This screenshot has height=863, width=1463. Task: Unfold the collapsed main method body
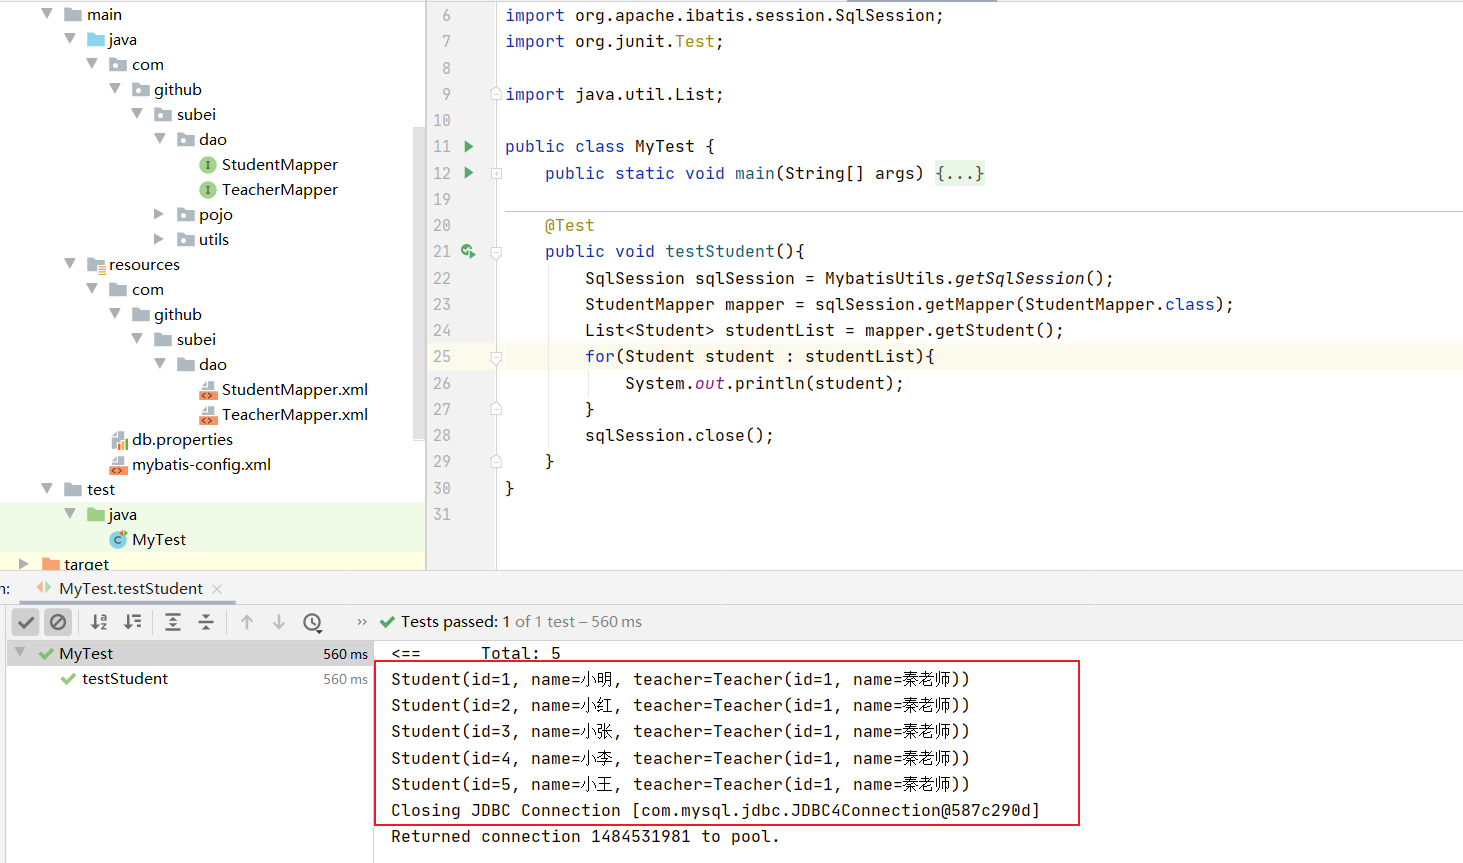coord(959,174)
